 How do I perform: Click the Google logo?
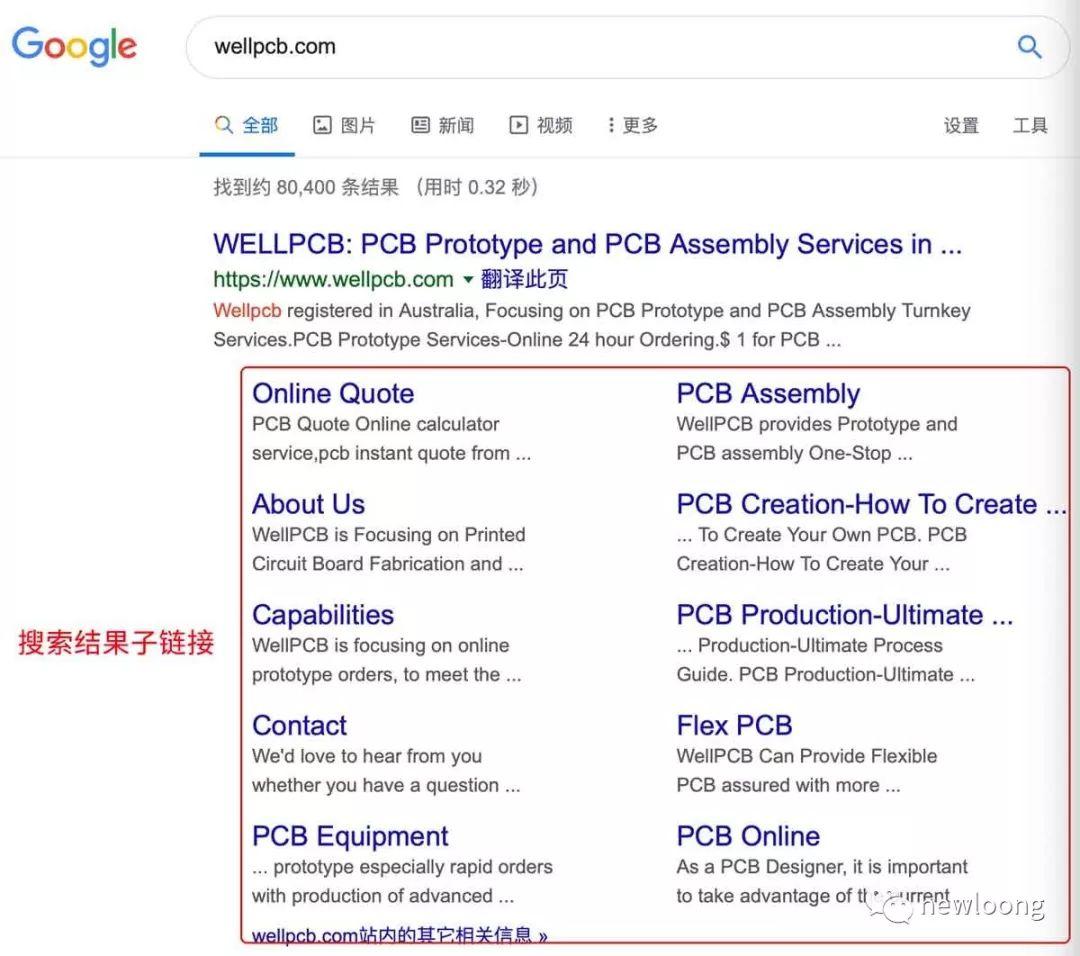pyautogui.click(x=74, y=46)
